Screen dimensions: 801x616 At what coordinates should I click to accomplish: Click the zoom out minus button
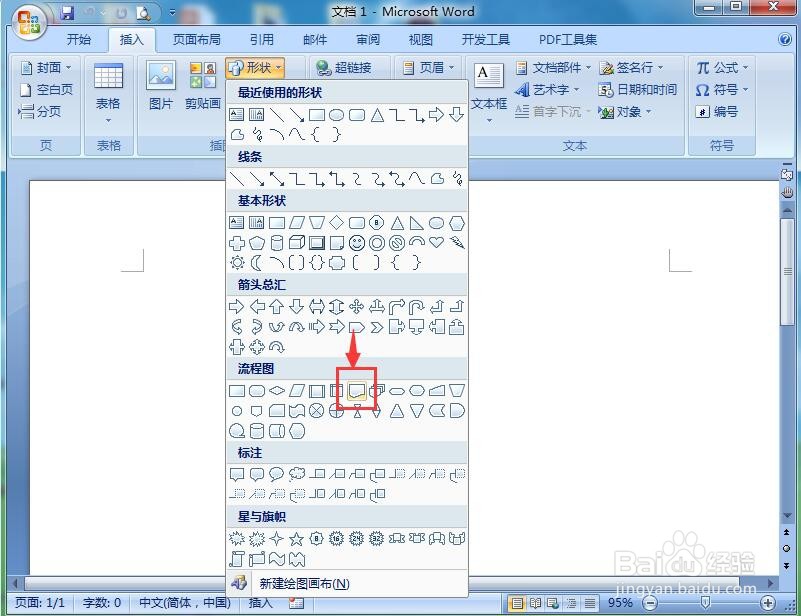pyautogui.click(x=650, y=603)
